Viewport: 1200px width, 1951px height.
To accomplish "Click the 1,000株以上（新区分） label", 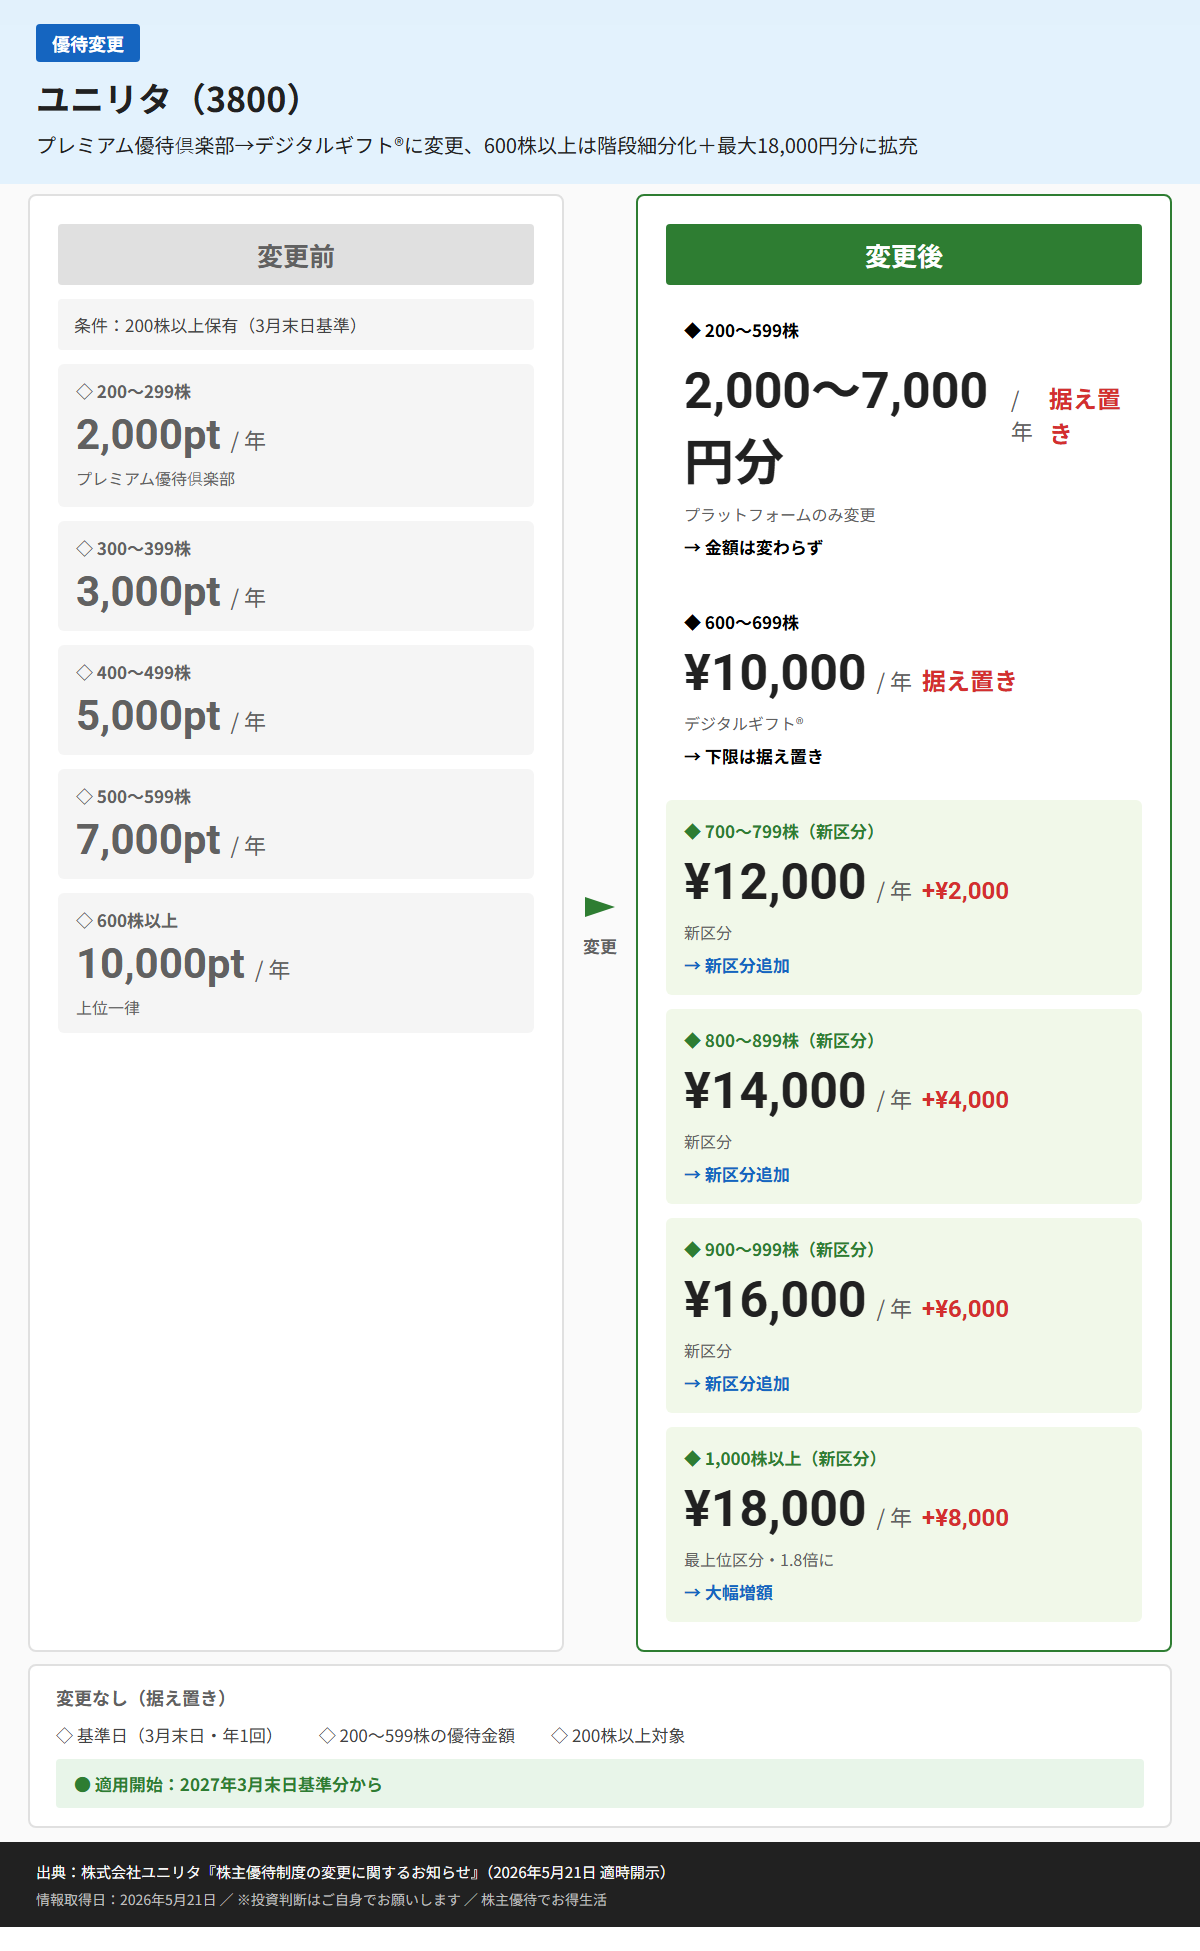I will click(781, 1459).
